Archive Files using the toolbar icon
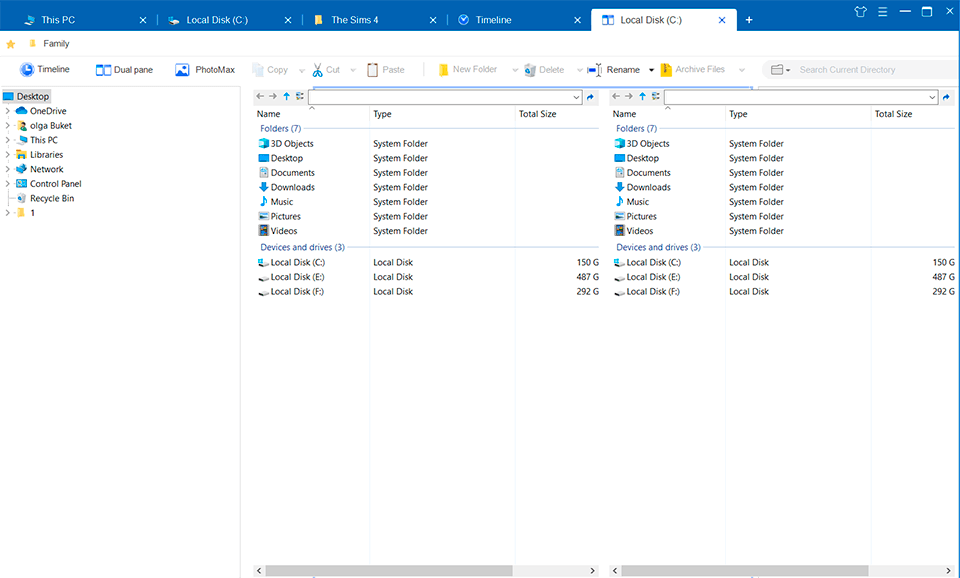960x578 pixels. tap(694, 69)
